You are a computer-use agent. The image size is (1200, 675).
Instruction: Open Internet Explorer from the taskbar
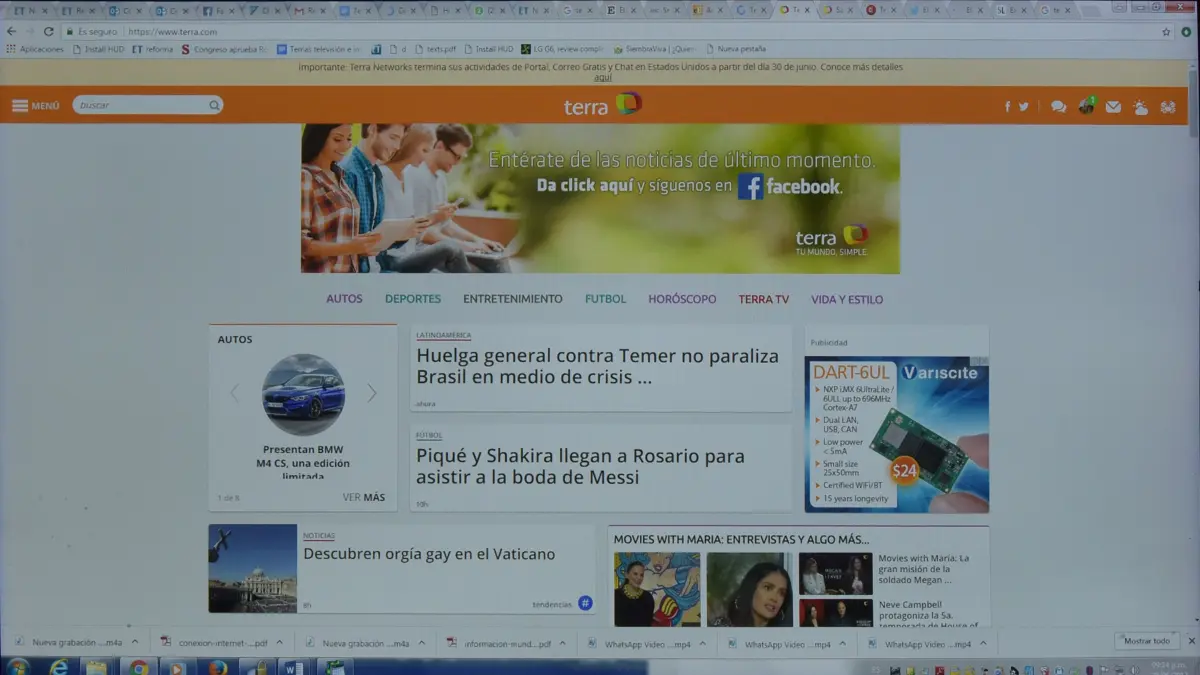pos(59,667)
